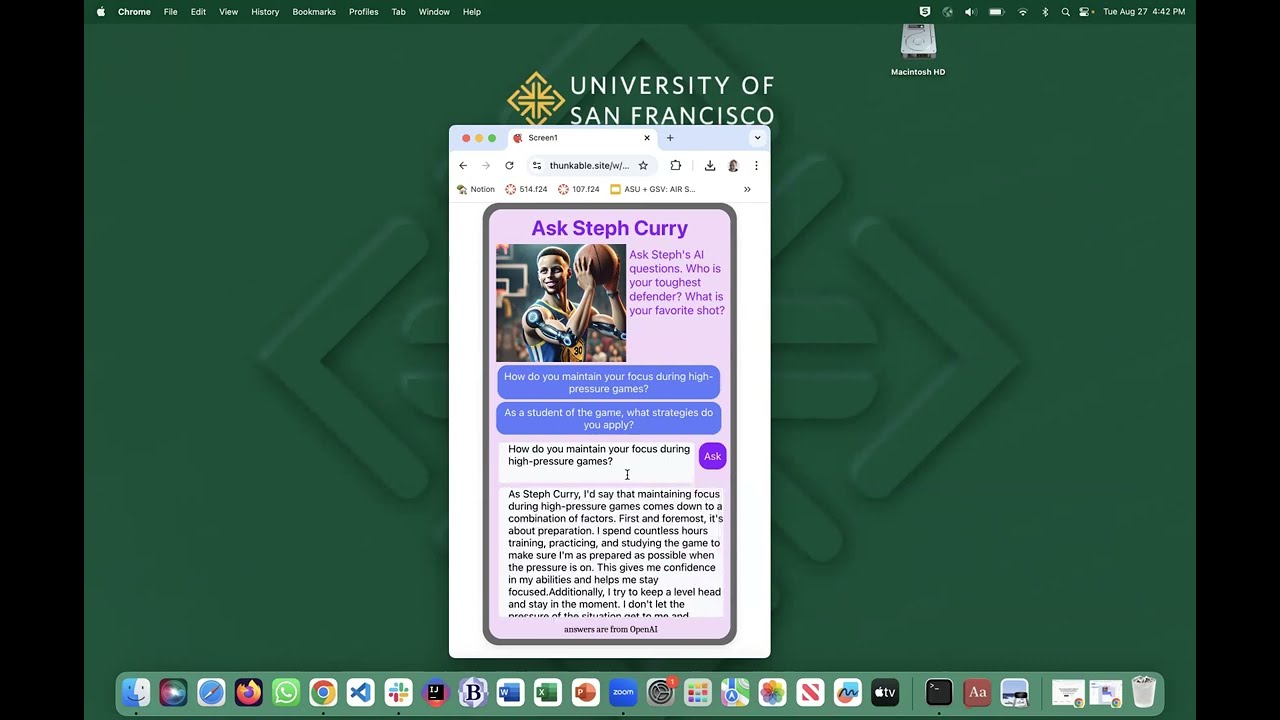Bookmark this page with the star icon
Screen dimensions: 1280x720
tap(643, 166)
